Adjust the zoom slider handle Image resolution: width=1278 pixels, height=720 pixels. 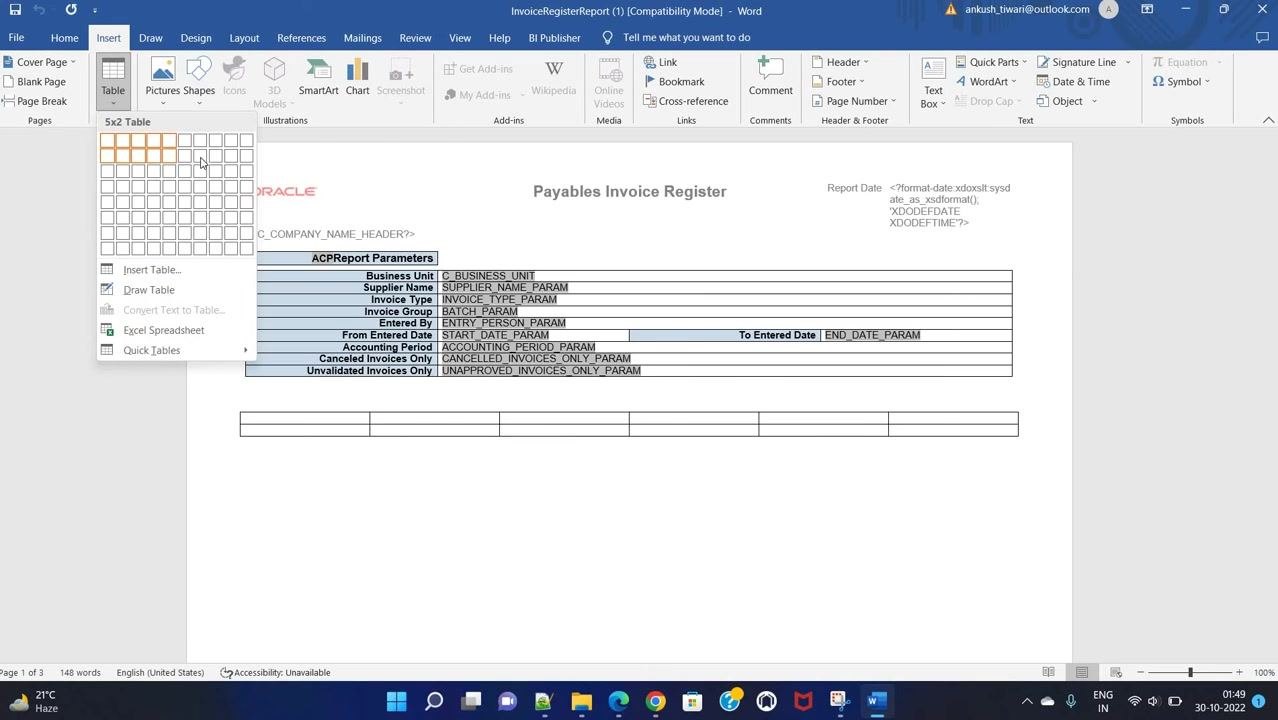tap(1190, 673)
